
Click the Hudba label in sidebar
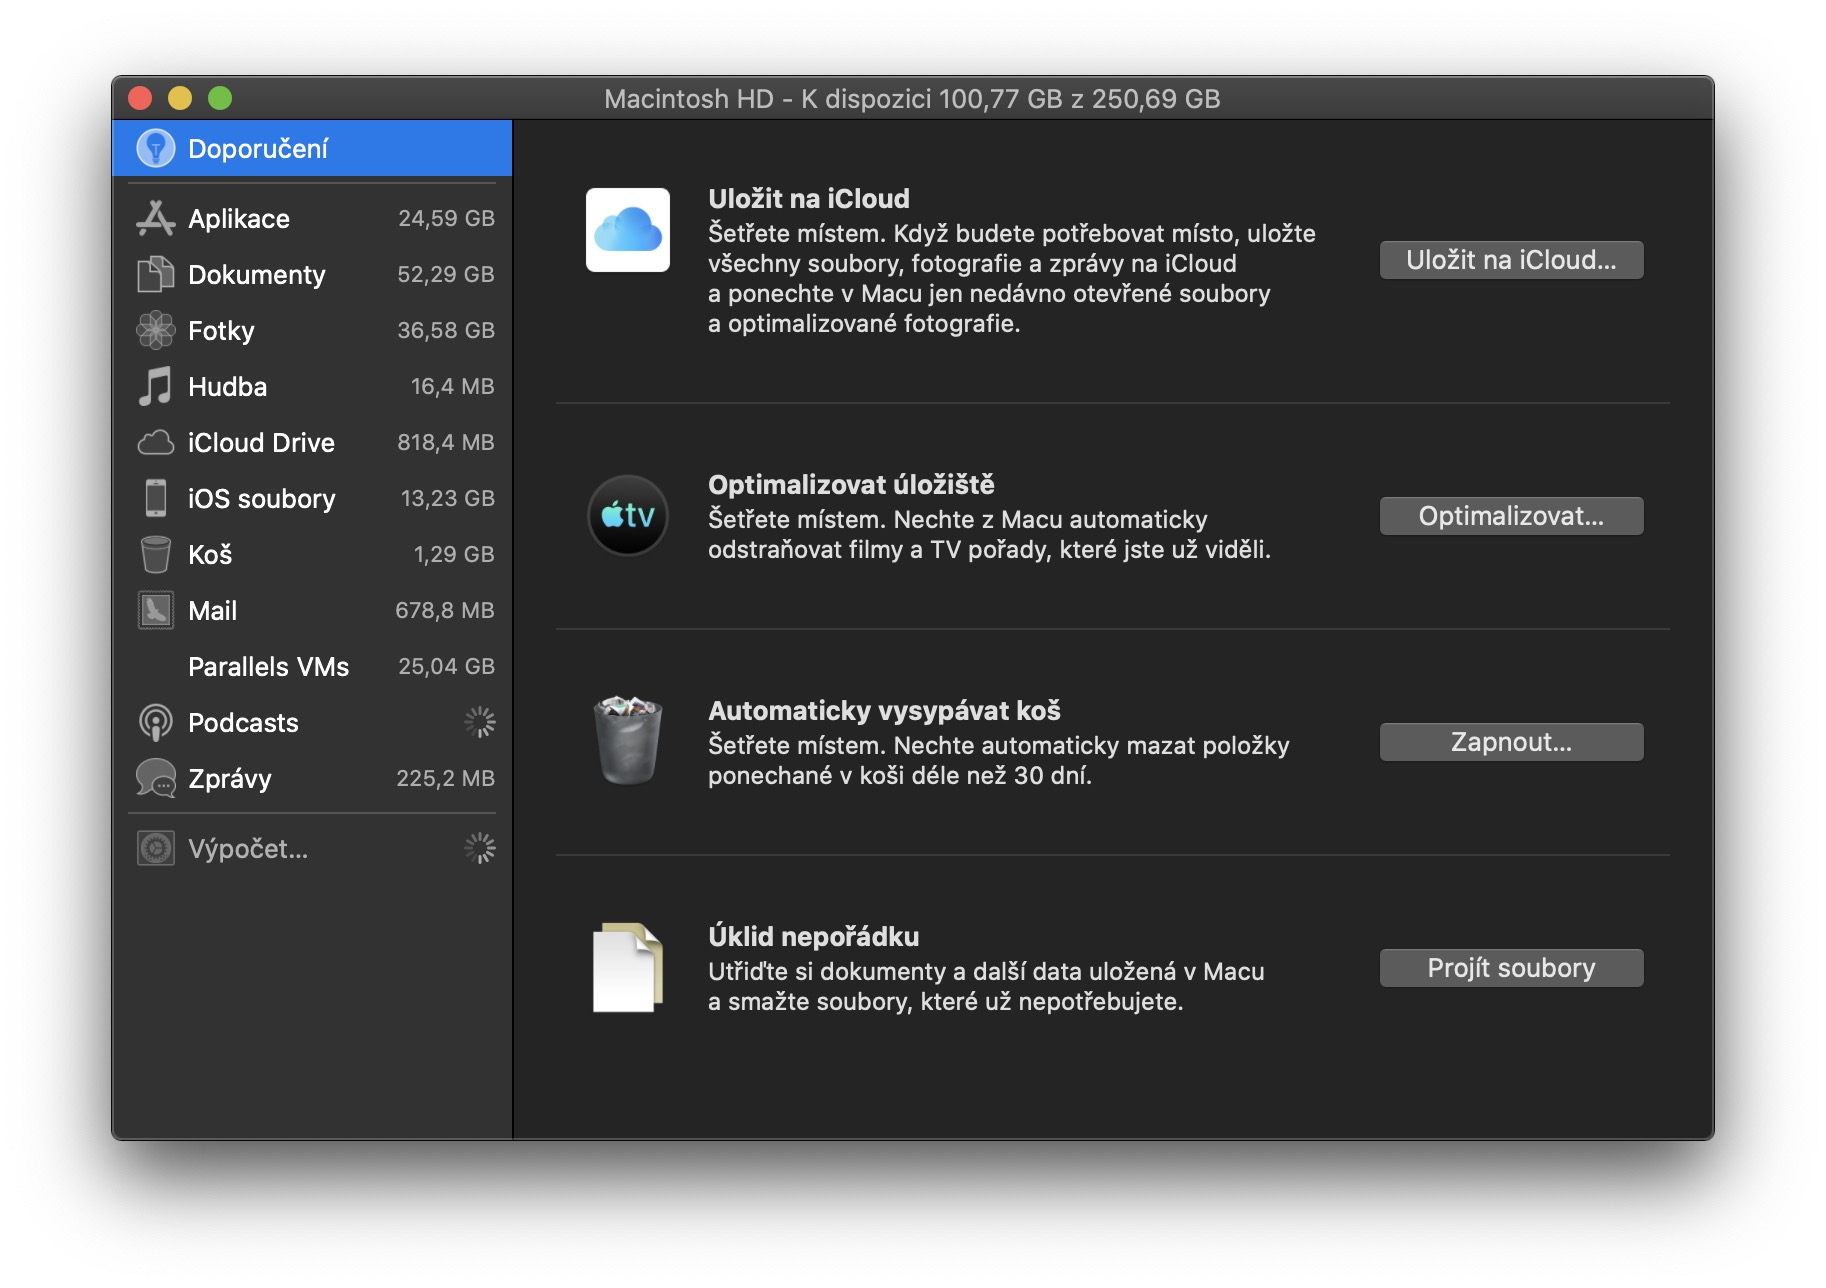(x=227, y=386)
